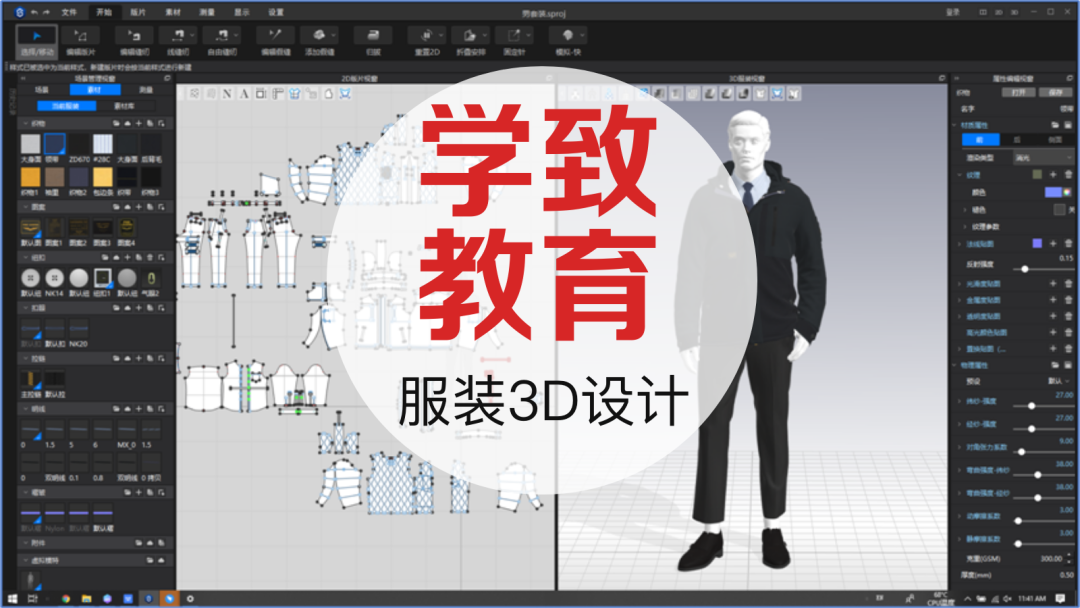Click the 打开 button in properties panel
Viewport: 1080px width, 608px height.
(1018, 91)
